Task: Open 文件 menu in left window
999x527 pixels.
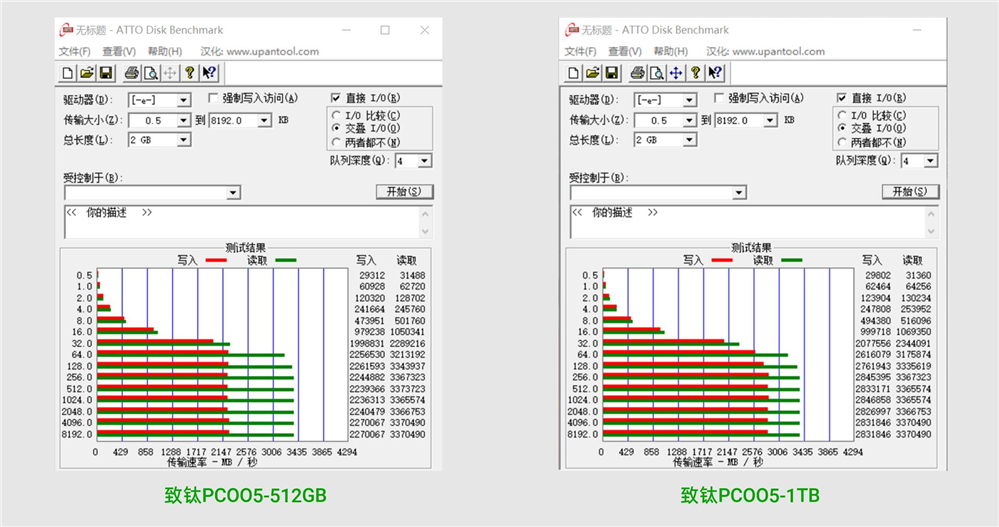Action: pos(75,52)
